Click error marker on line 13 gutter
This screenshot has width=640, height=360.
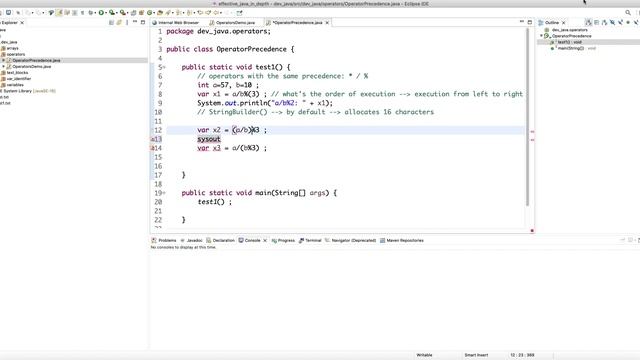click(x=153, y=139)
